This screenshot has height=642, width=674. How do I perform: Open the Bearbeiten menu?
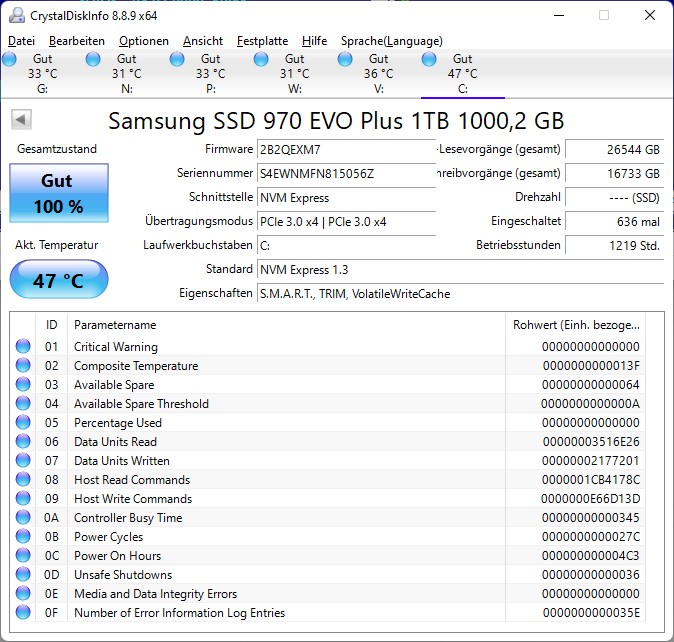click(x=77, y=41)
